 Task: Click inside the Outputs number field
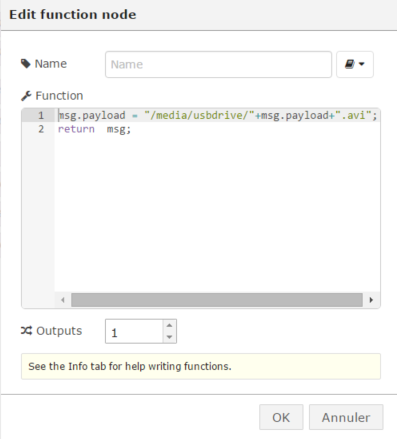(134, 331)
